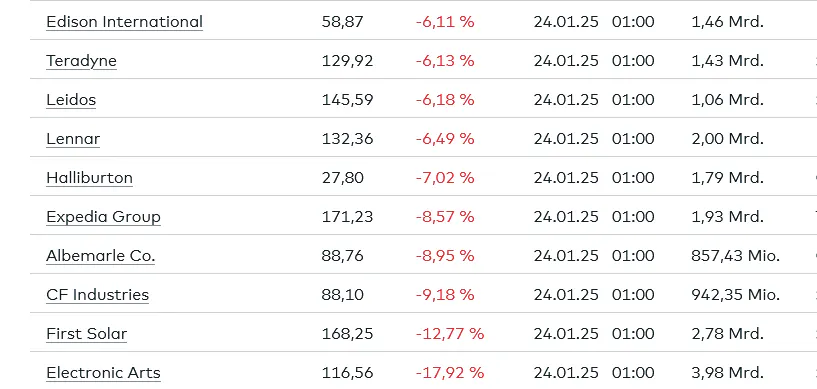817x389 pixels.
Task: Select the Expedia Group link
Action: click(x=103, y=217)
